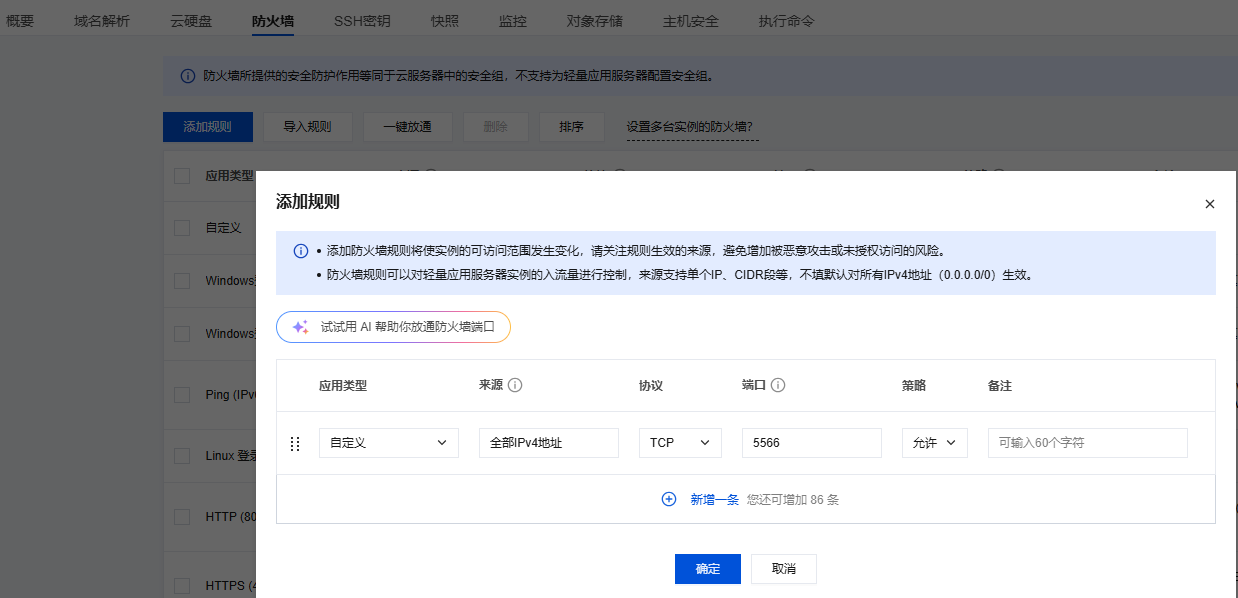Click the 一键放通 button
The height and width of the screenshot is (598, 1238).
pyautogui.click(x=407, y=127)
